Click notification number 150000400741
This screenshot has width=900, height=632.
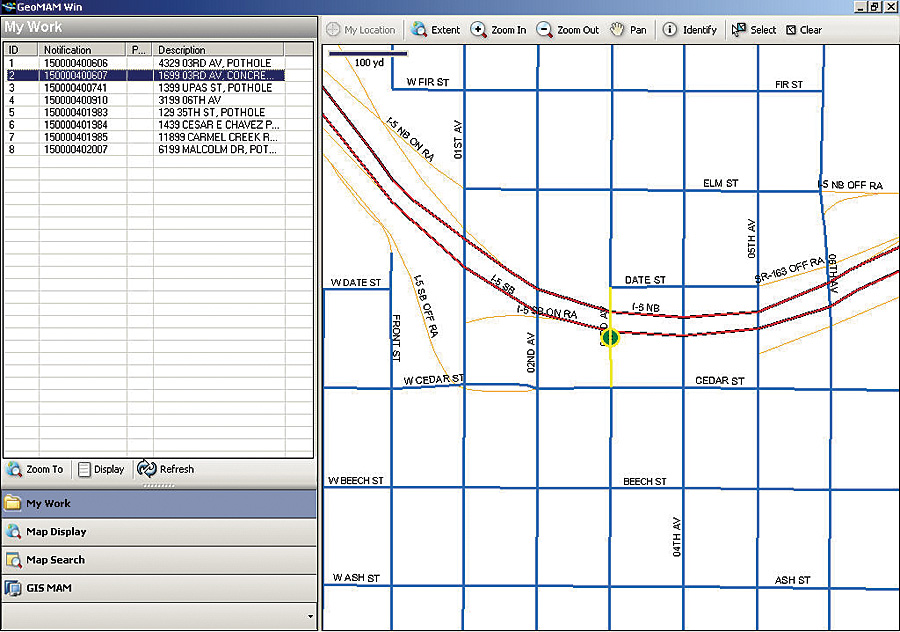(76, 88)
